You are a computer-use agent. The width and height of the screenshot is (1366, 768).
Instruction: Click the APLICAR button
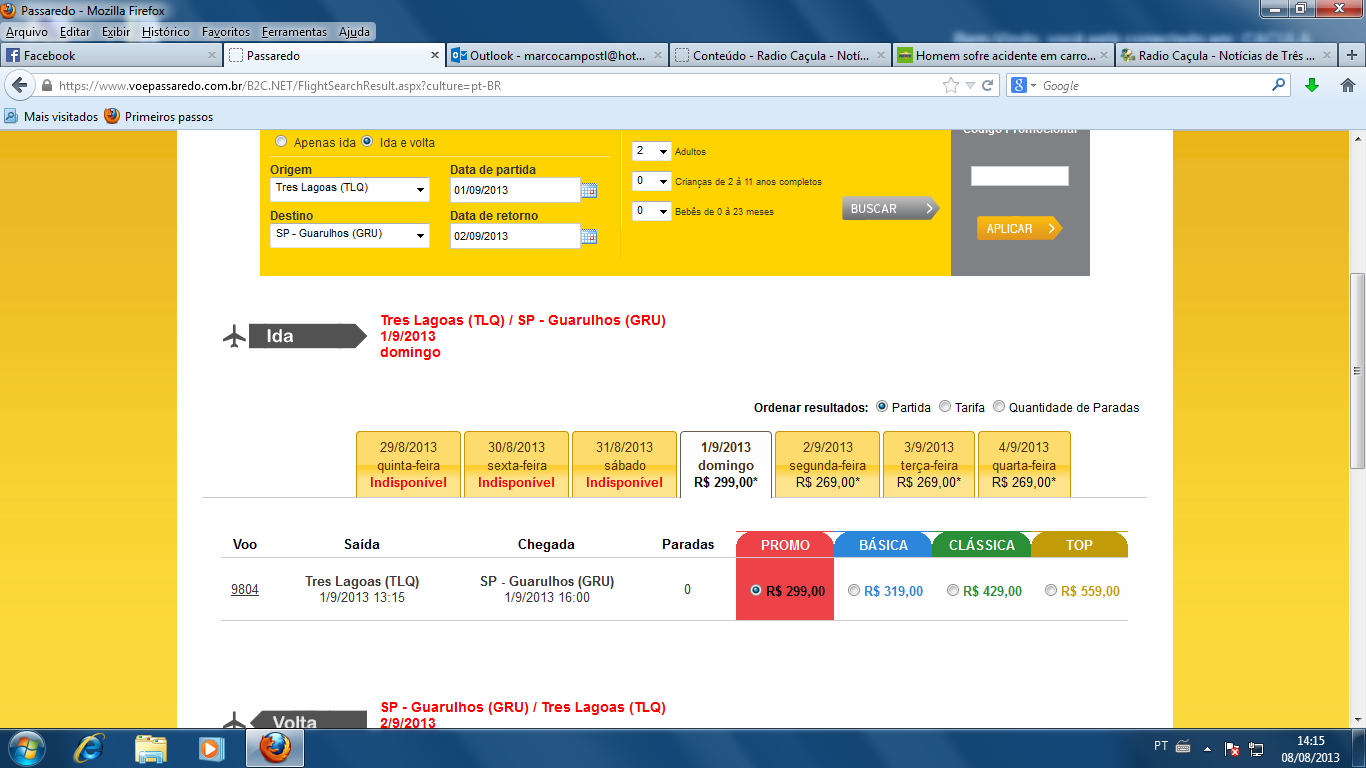[x=1019, y=229]
